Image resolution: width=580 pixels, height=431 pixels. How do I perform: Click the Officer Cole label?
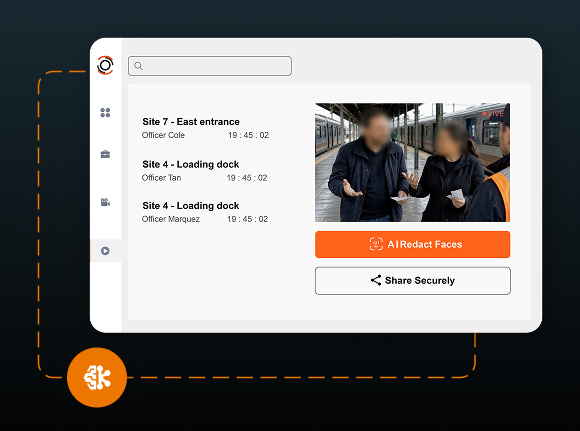point(163,135)
